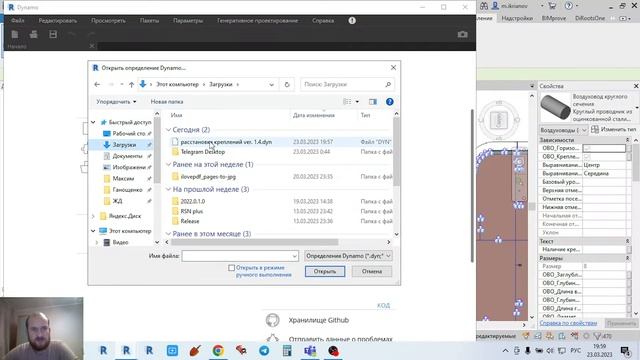The width and height of the screenshot is (640, 360).
Task: Click the Изменить тип button in Свойства
Action: (613, 129)
